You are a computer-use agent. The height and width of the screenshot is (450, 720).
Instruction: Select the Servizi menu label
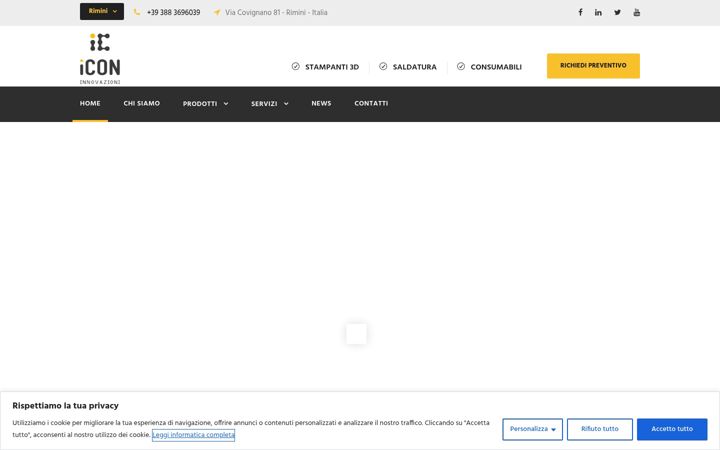(x=264, y=104)
